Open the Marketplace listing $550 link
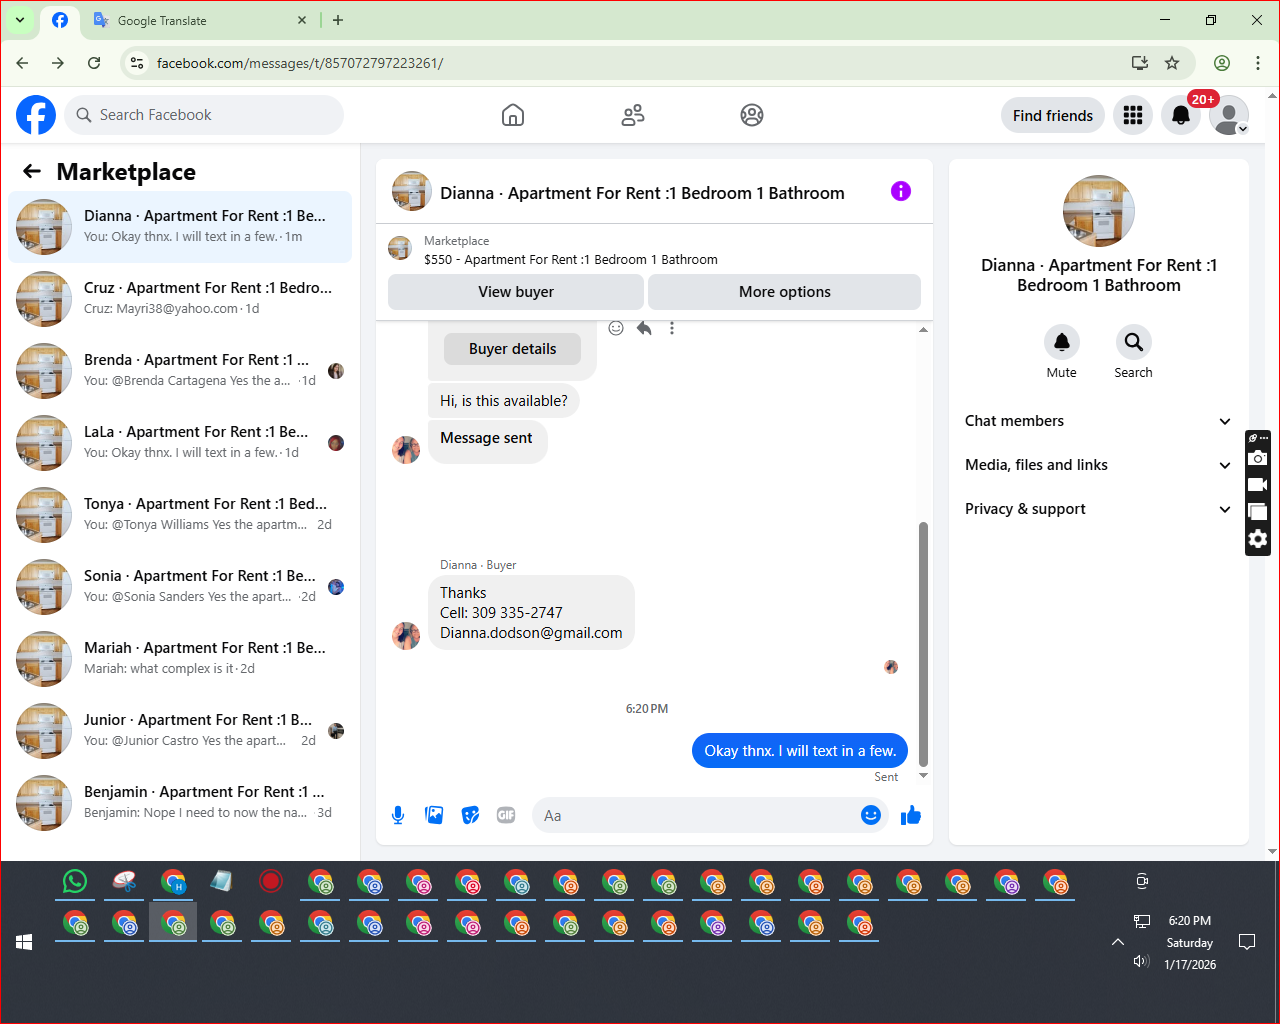This screenshot has width=1280, height=1024. point(570,259)
